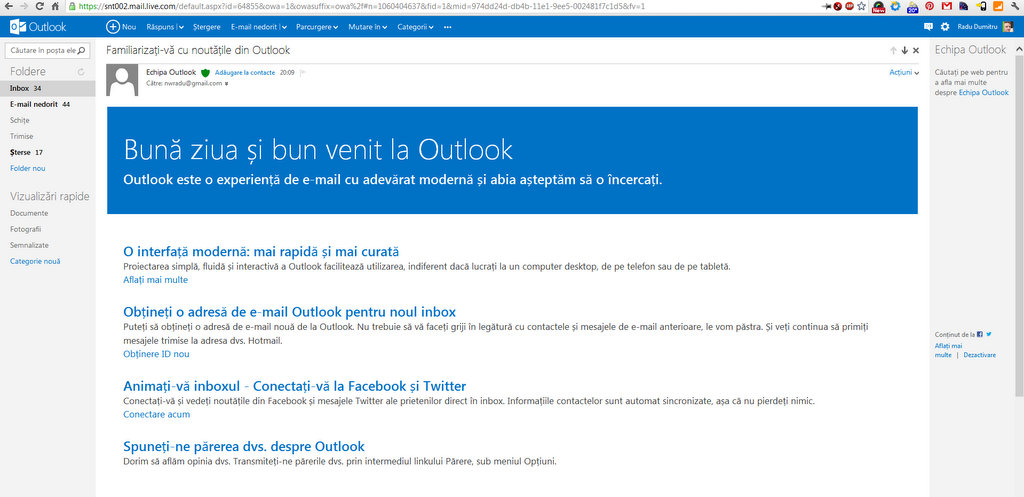Select the Fotografii quick view
Viewport: 1024px width, 497px height.
coord(25,229)
